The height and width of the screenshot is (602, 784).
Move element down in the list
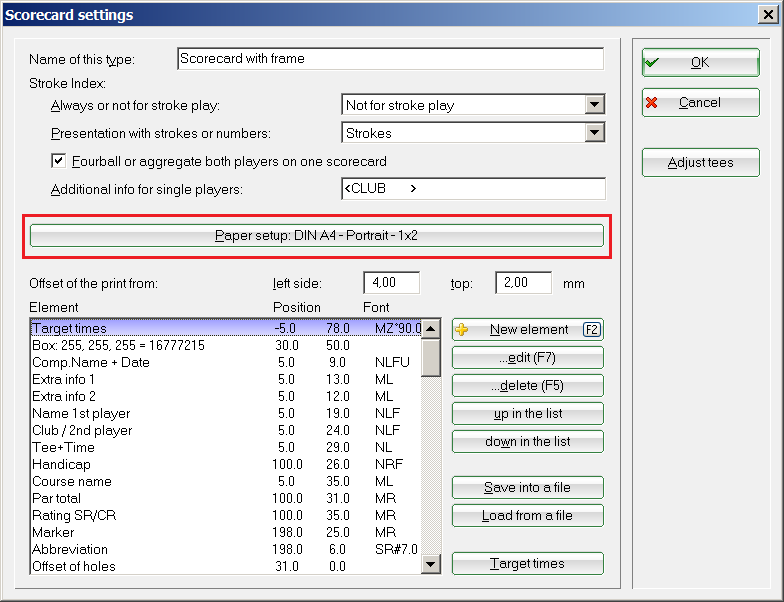click(527, 442)
